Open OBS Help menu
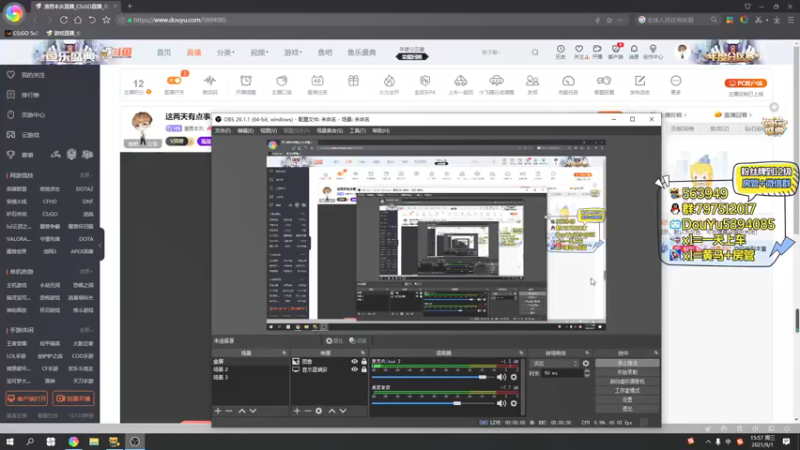 [381, 131]
